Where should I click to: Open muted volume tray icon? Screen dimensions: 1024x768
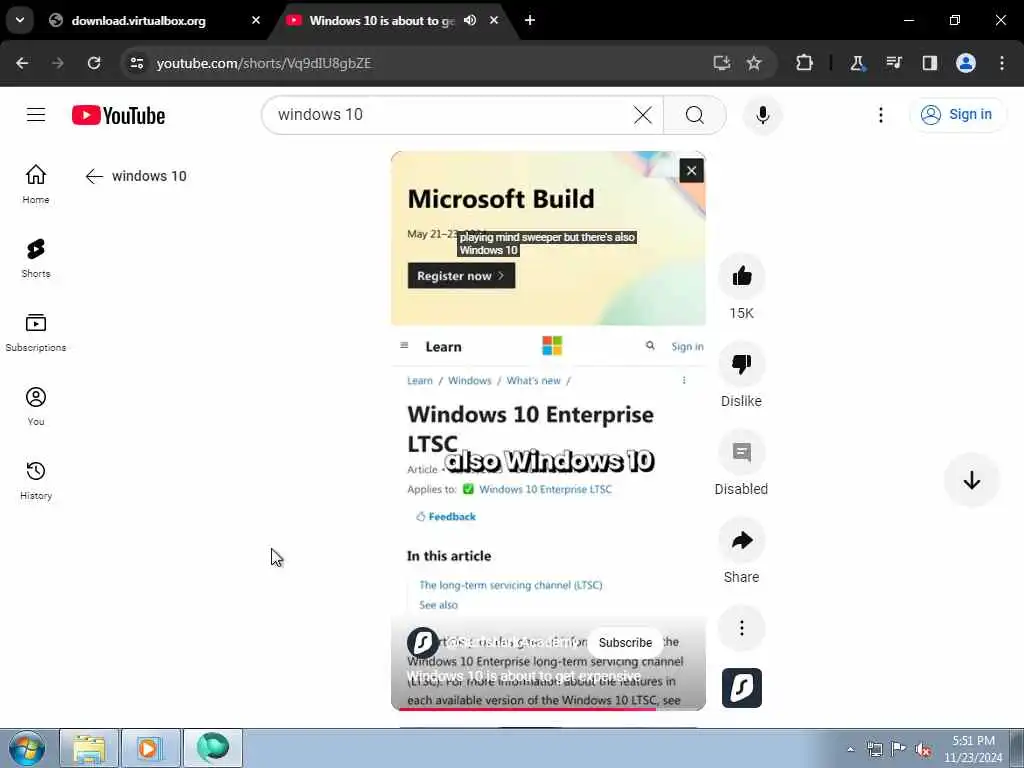pyautogui.click(x=923, y=750)
